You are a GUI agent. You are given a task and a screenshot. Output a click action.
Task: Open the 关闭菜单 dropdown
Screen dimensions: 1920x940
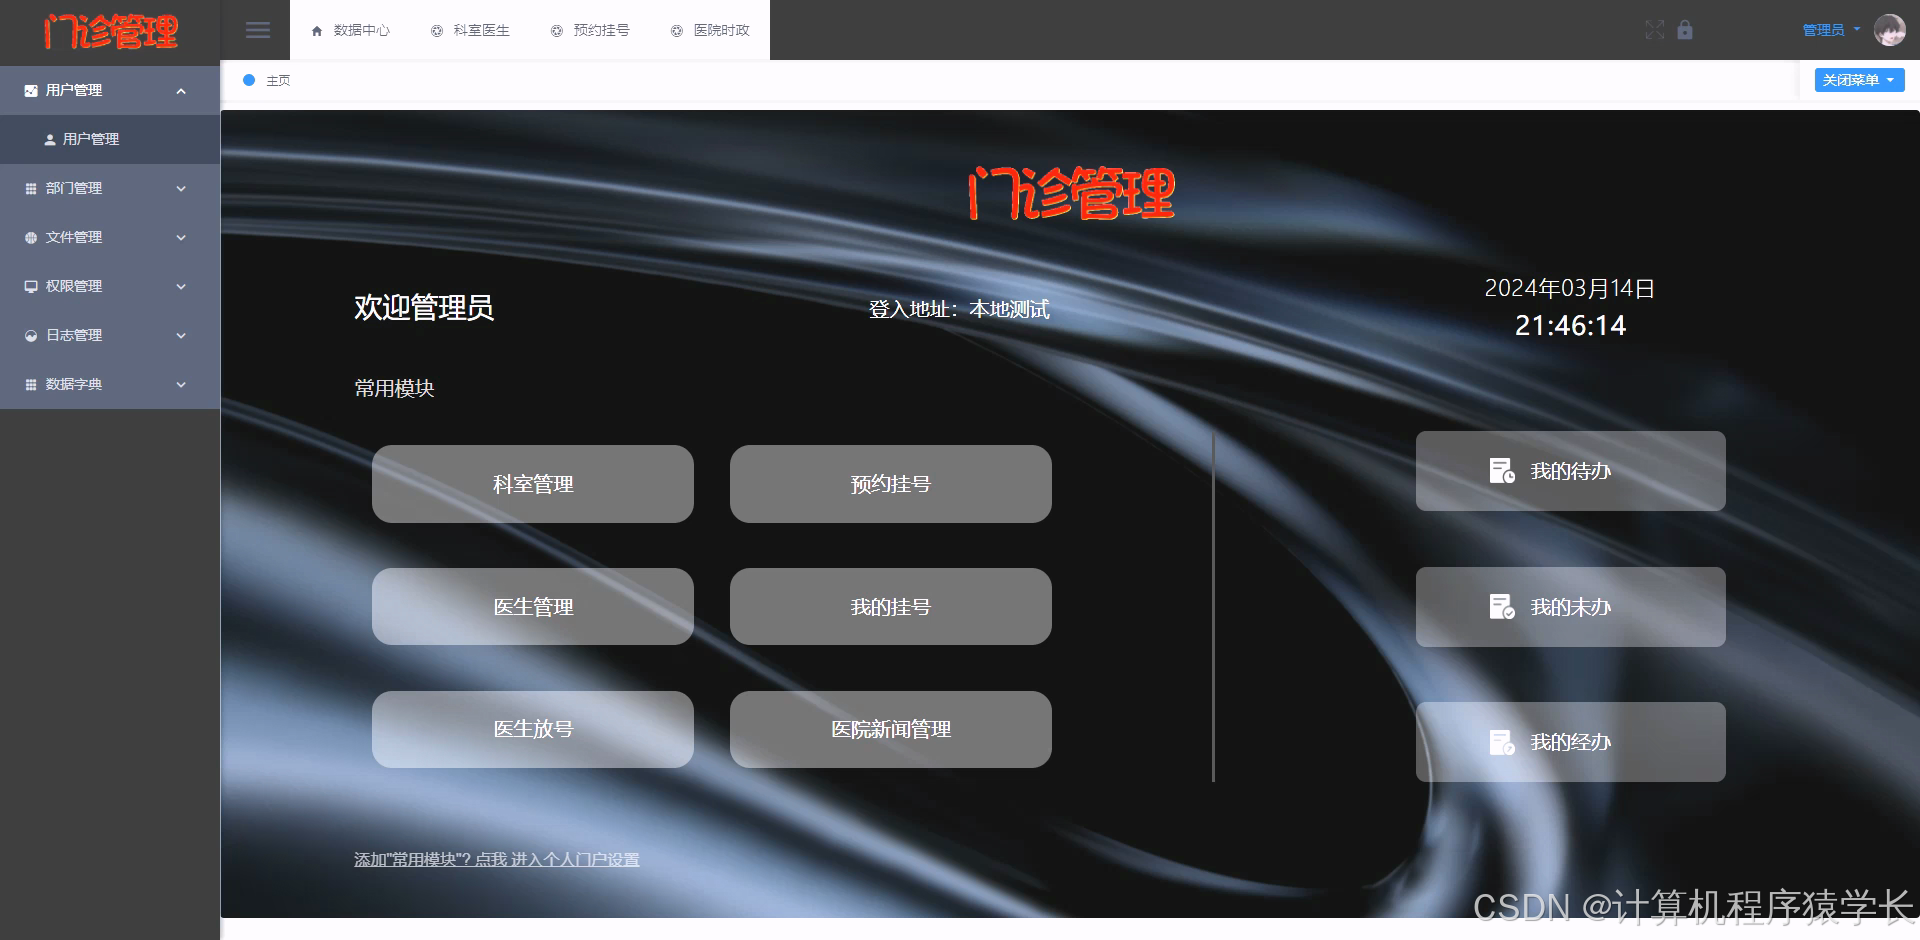pos(1858,80)
